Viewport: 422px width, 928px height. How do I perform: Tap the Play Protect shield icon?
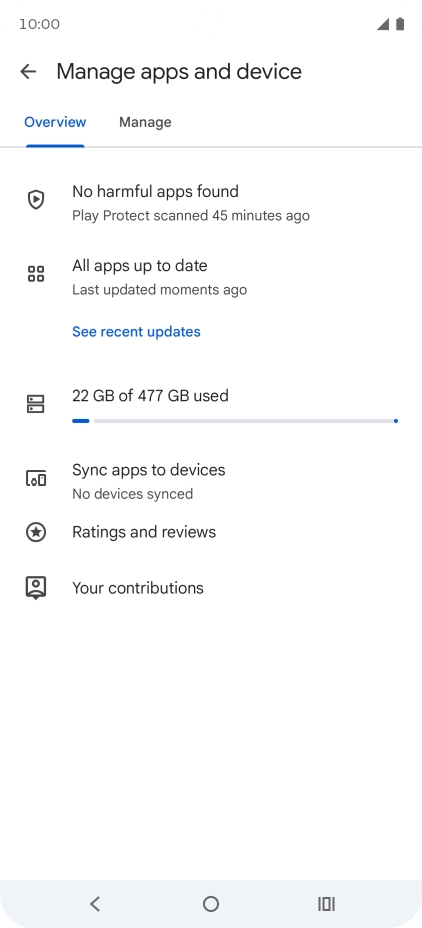click(x=36, y=199)
